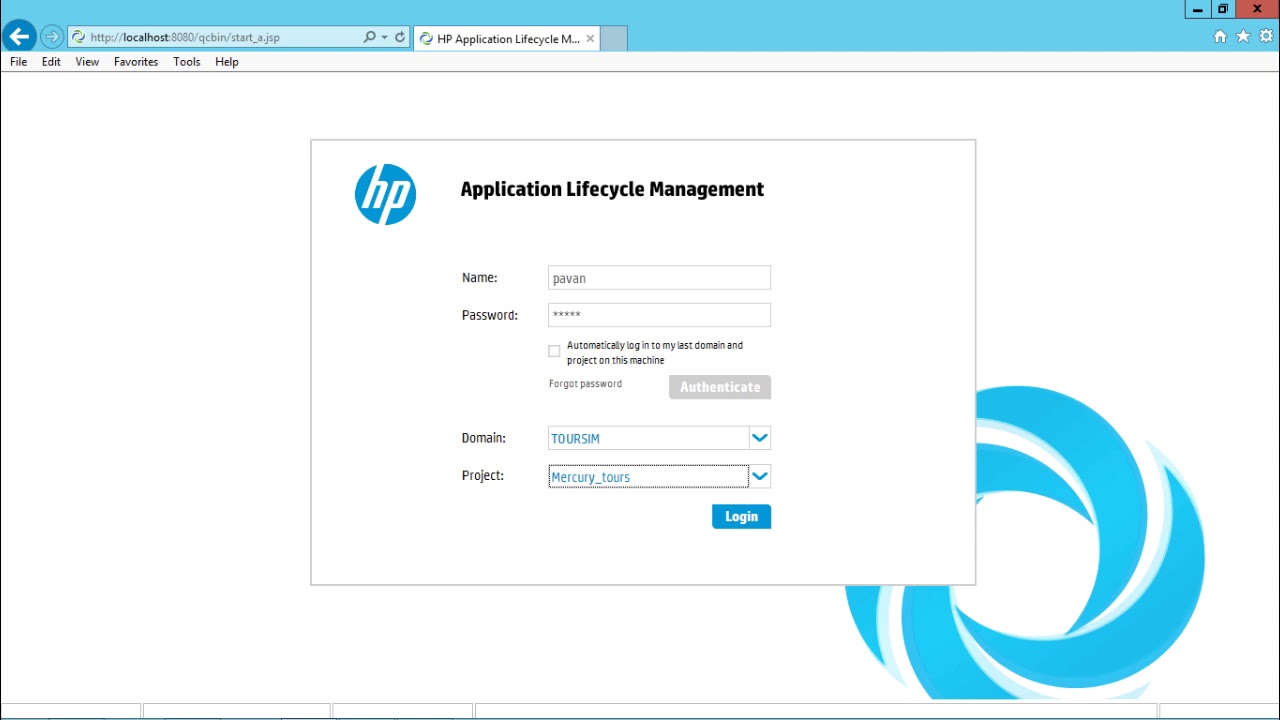Viewport: 1280px width, 720px height.
Task: Open the Help menu
Action: (227, 62)
